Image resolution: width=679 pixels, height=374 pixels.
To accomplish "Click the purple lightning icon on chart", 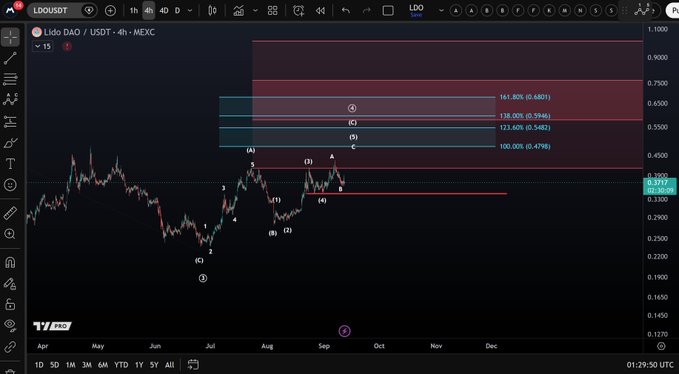I will pos(344,331).
